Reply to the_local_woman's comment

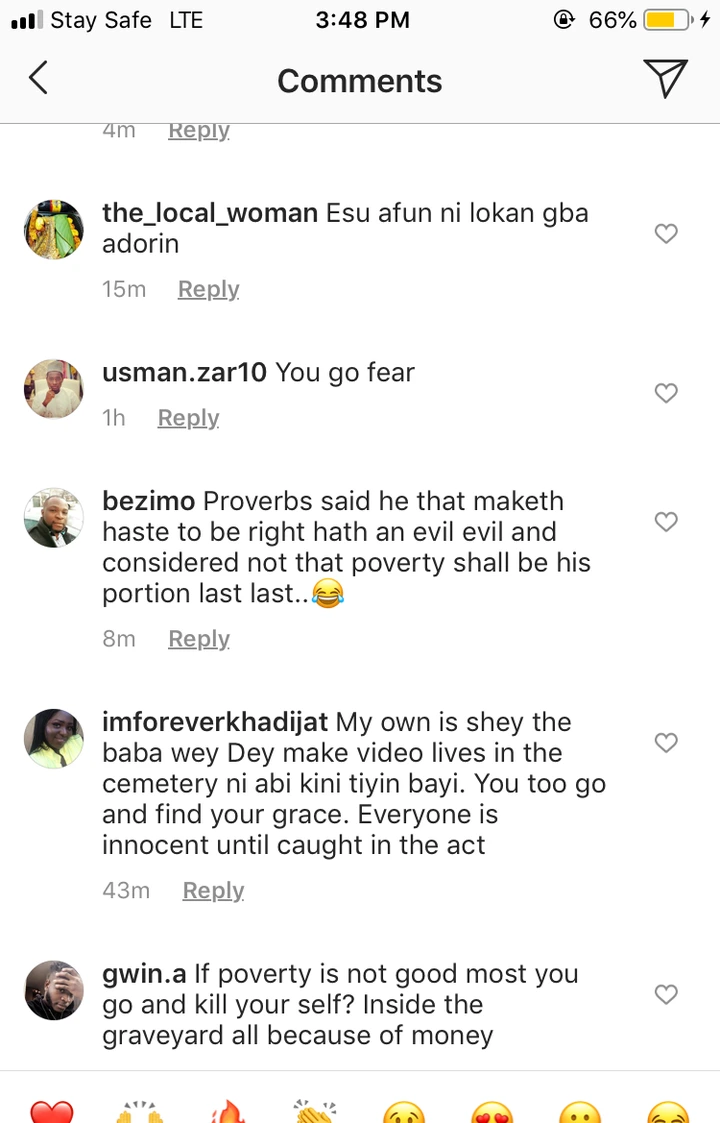point(208,289)
